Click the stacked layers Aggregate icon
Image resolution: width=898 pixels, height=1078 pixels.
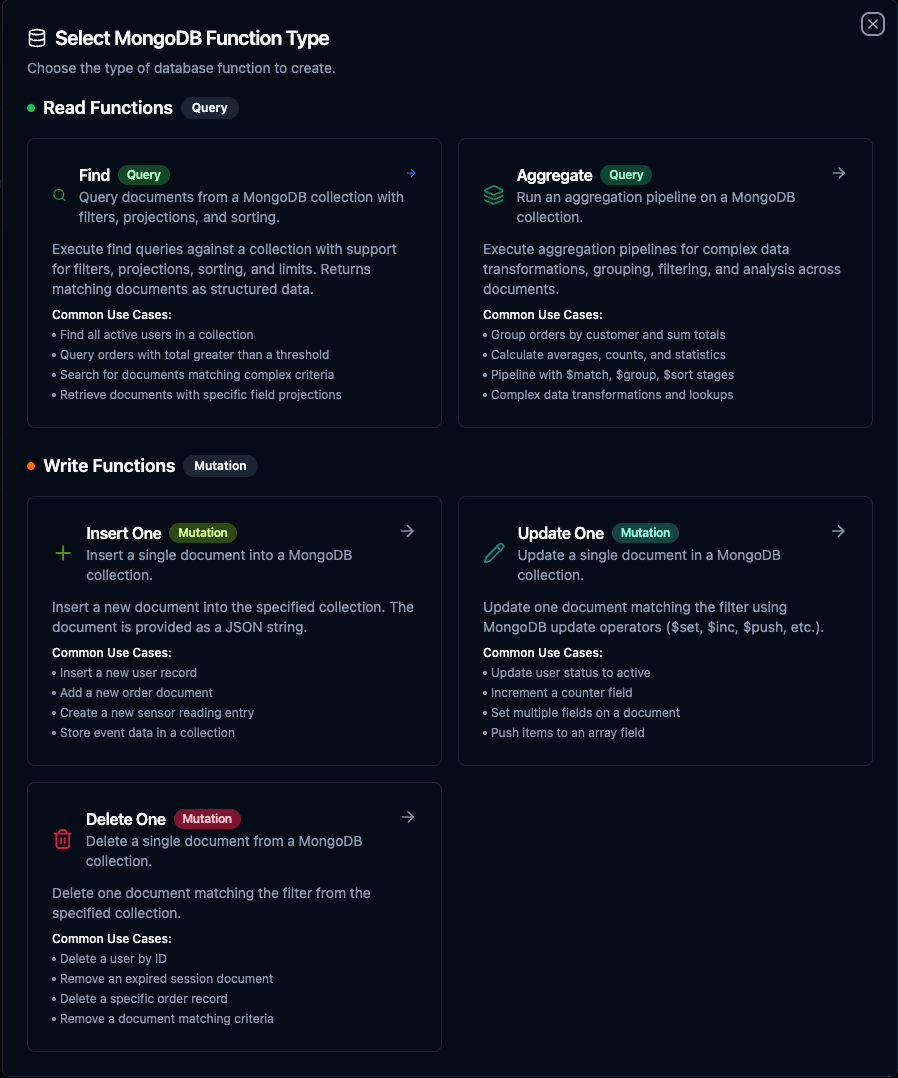tap(494, 196)
